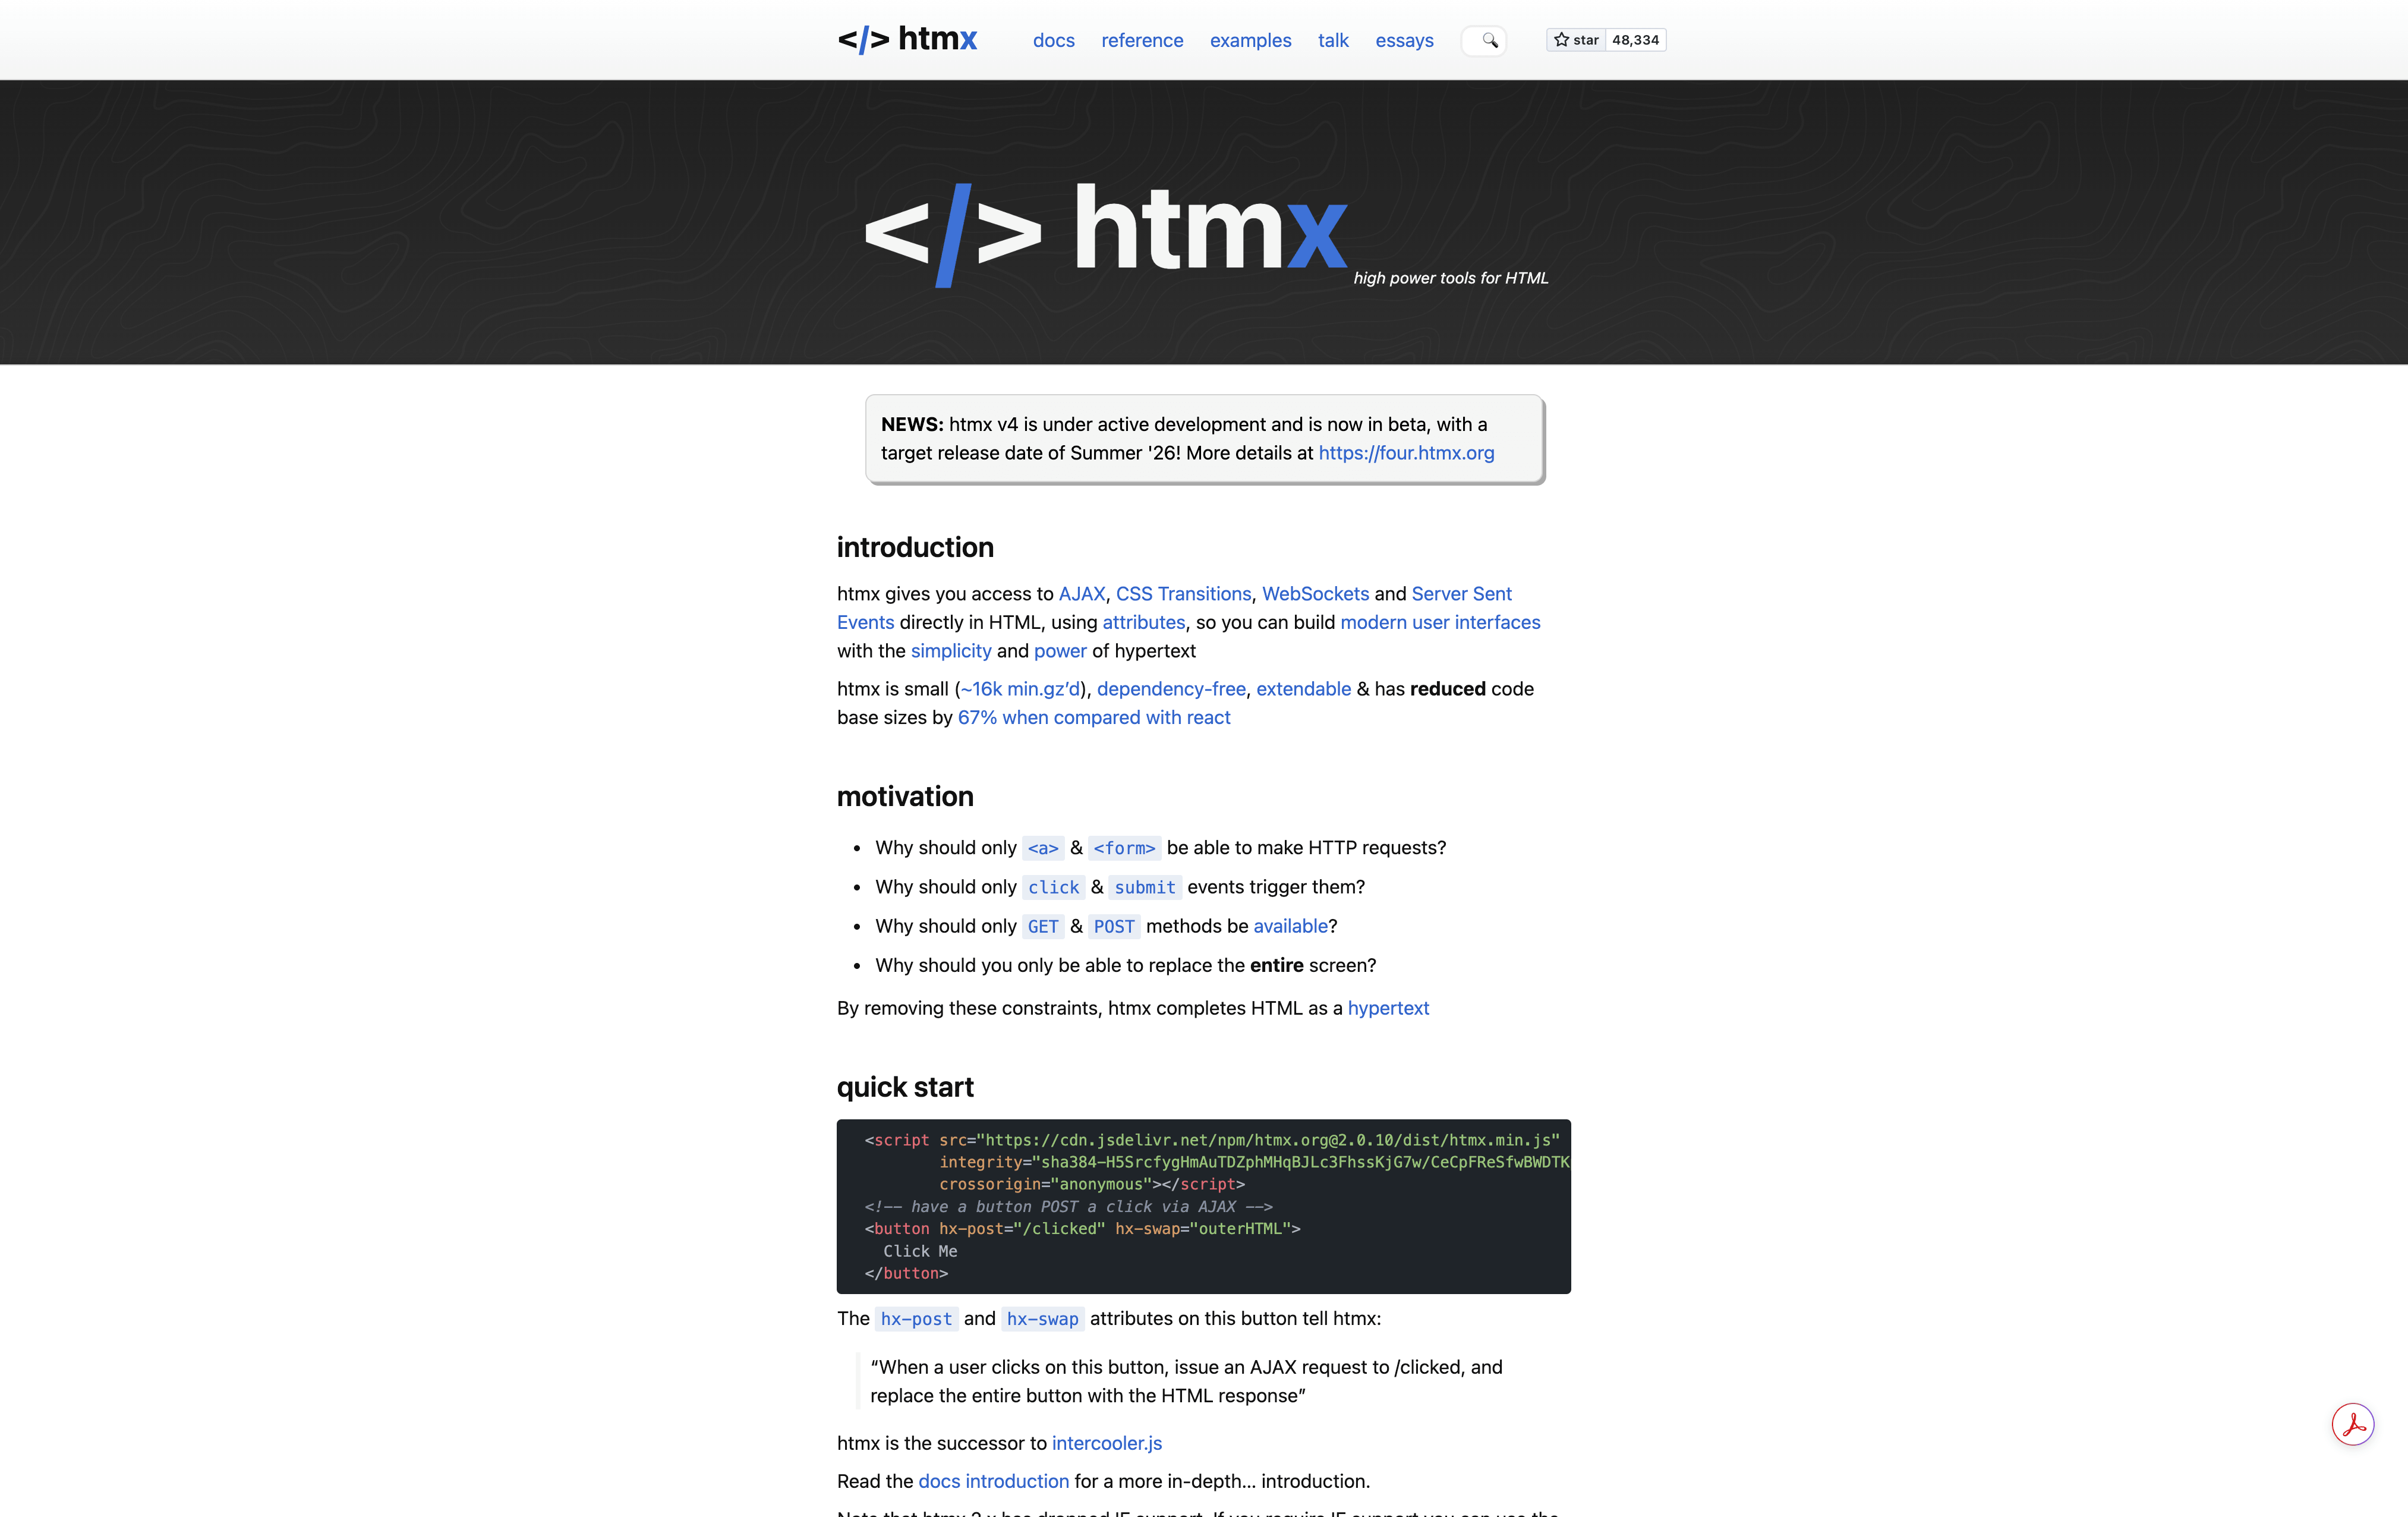Open the CSS Transitions link
Viewport: 2408px width, 1517px height.
pos(1183,594)
